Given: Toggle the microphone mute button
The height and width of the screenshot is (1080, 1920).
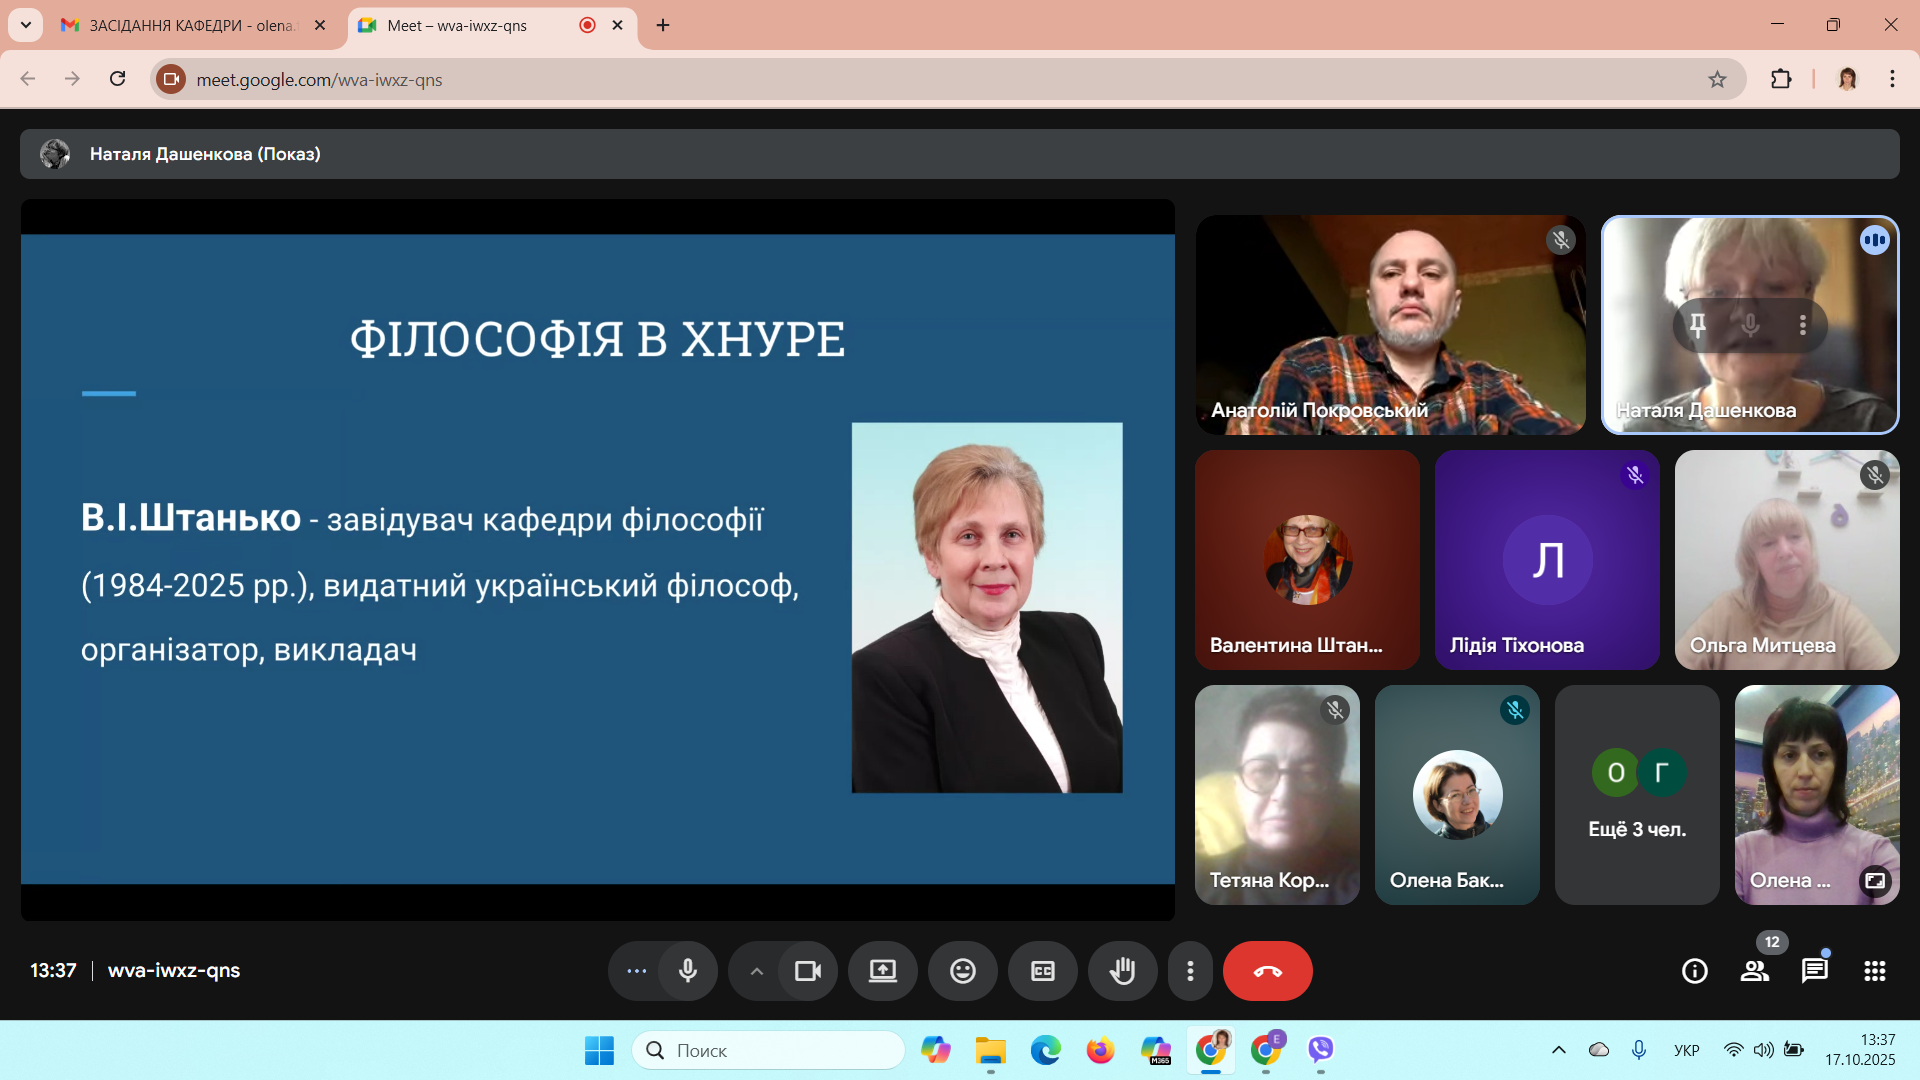Looking at the screenshot, I should [x=688, y=971].
